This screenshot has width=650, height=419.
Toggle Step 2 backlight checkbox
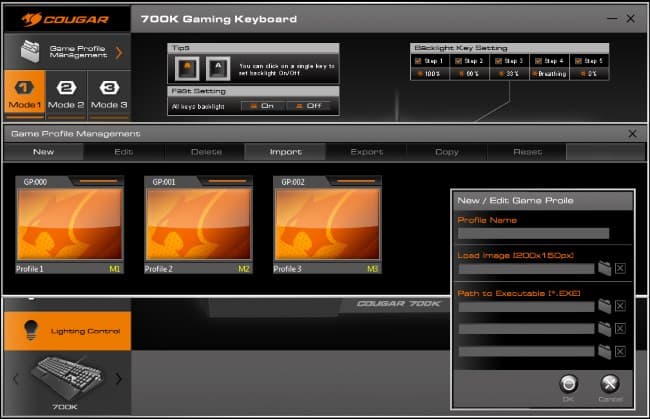pyautogui.click(x=458, y=61)
